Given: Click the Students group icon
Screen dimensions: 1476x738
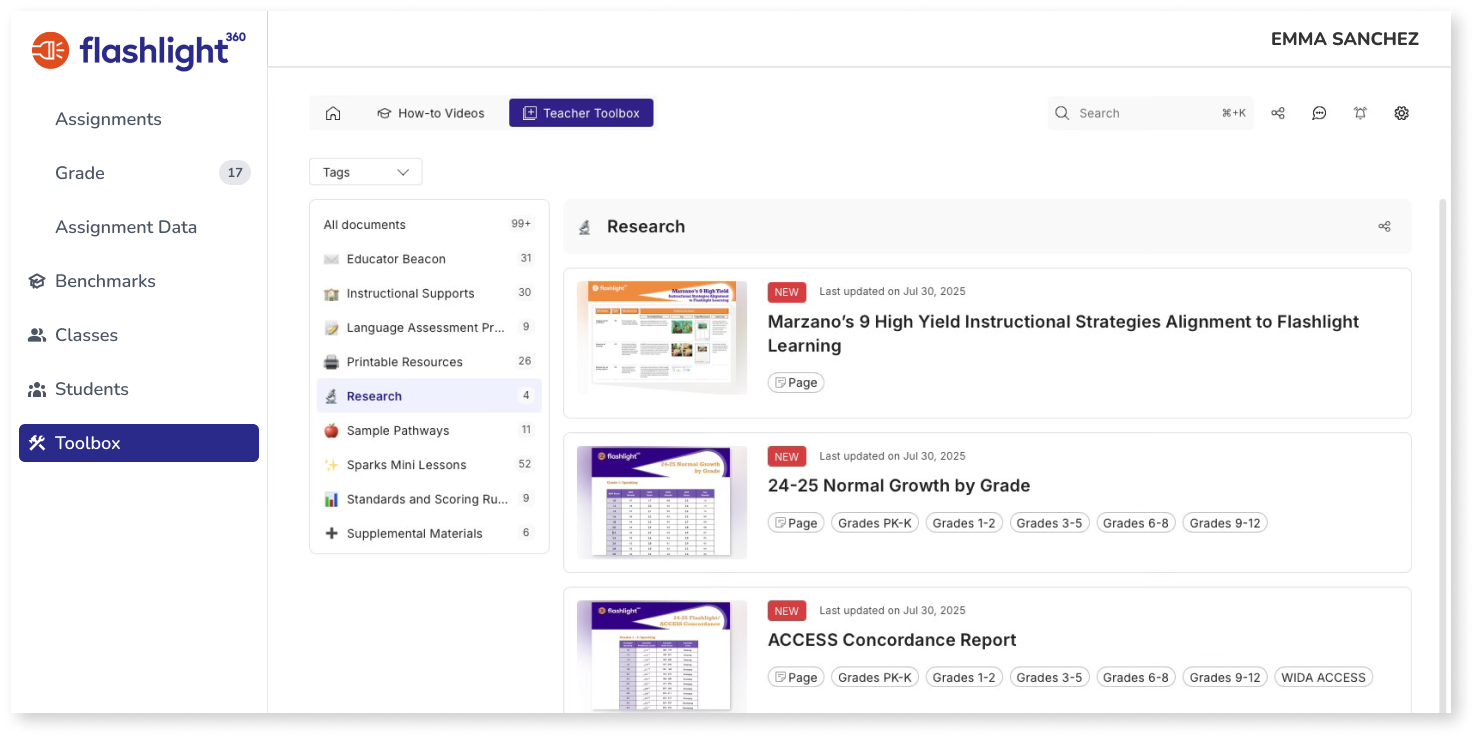Looking at the screenshot, I should coord(37,389).
